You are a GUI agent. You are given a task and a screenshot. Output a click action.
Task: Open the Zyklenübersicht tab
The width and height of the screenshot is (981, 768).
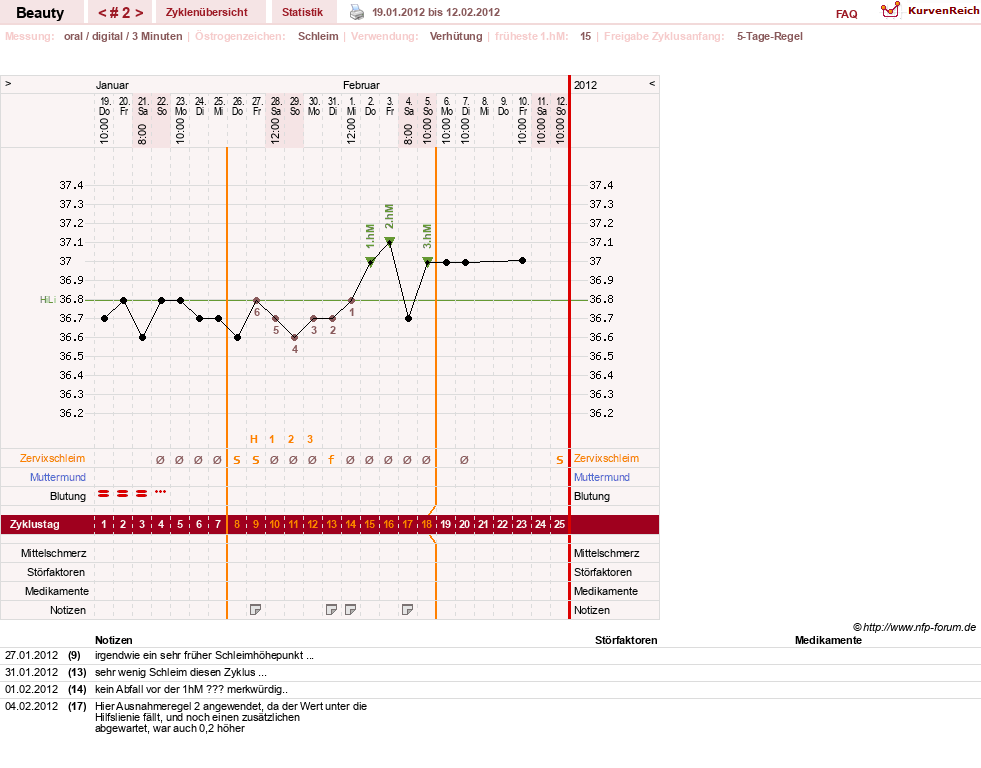206,12
